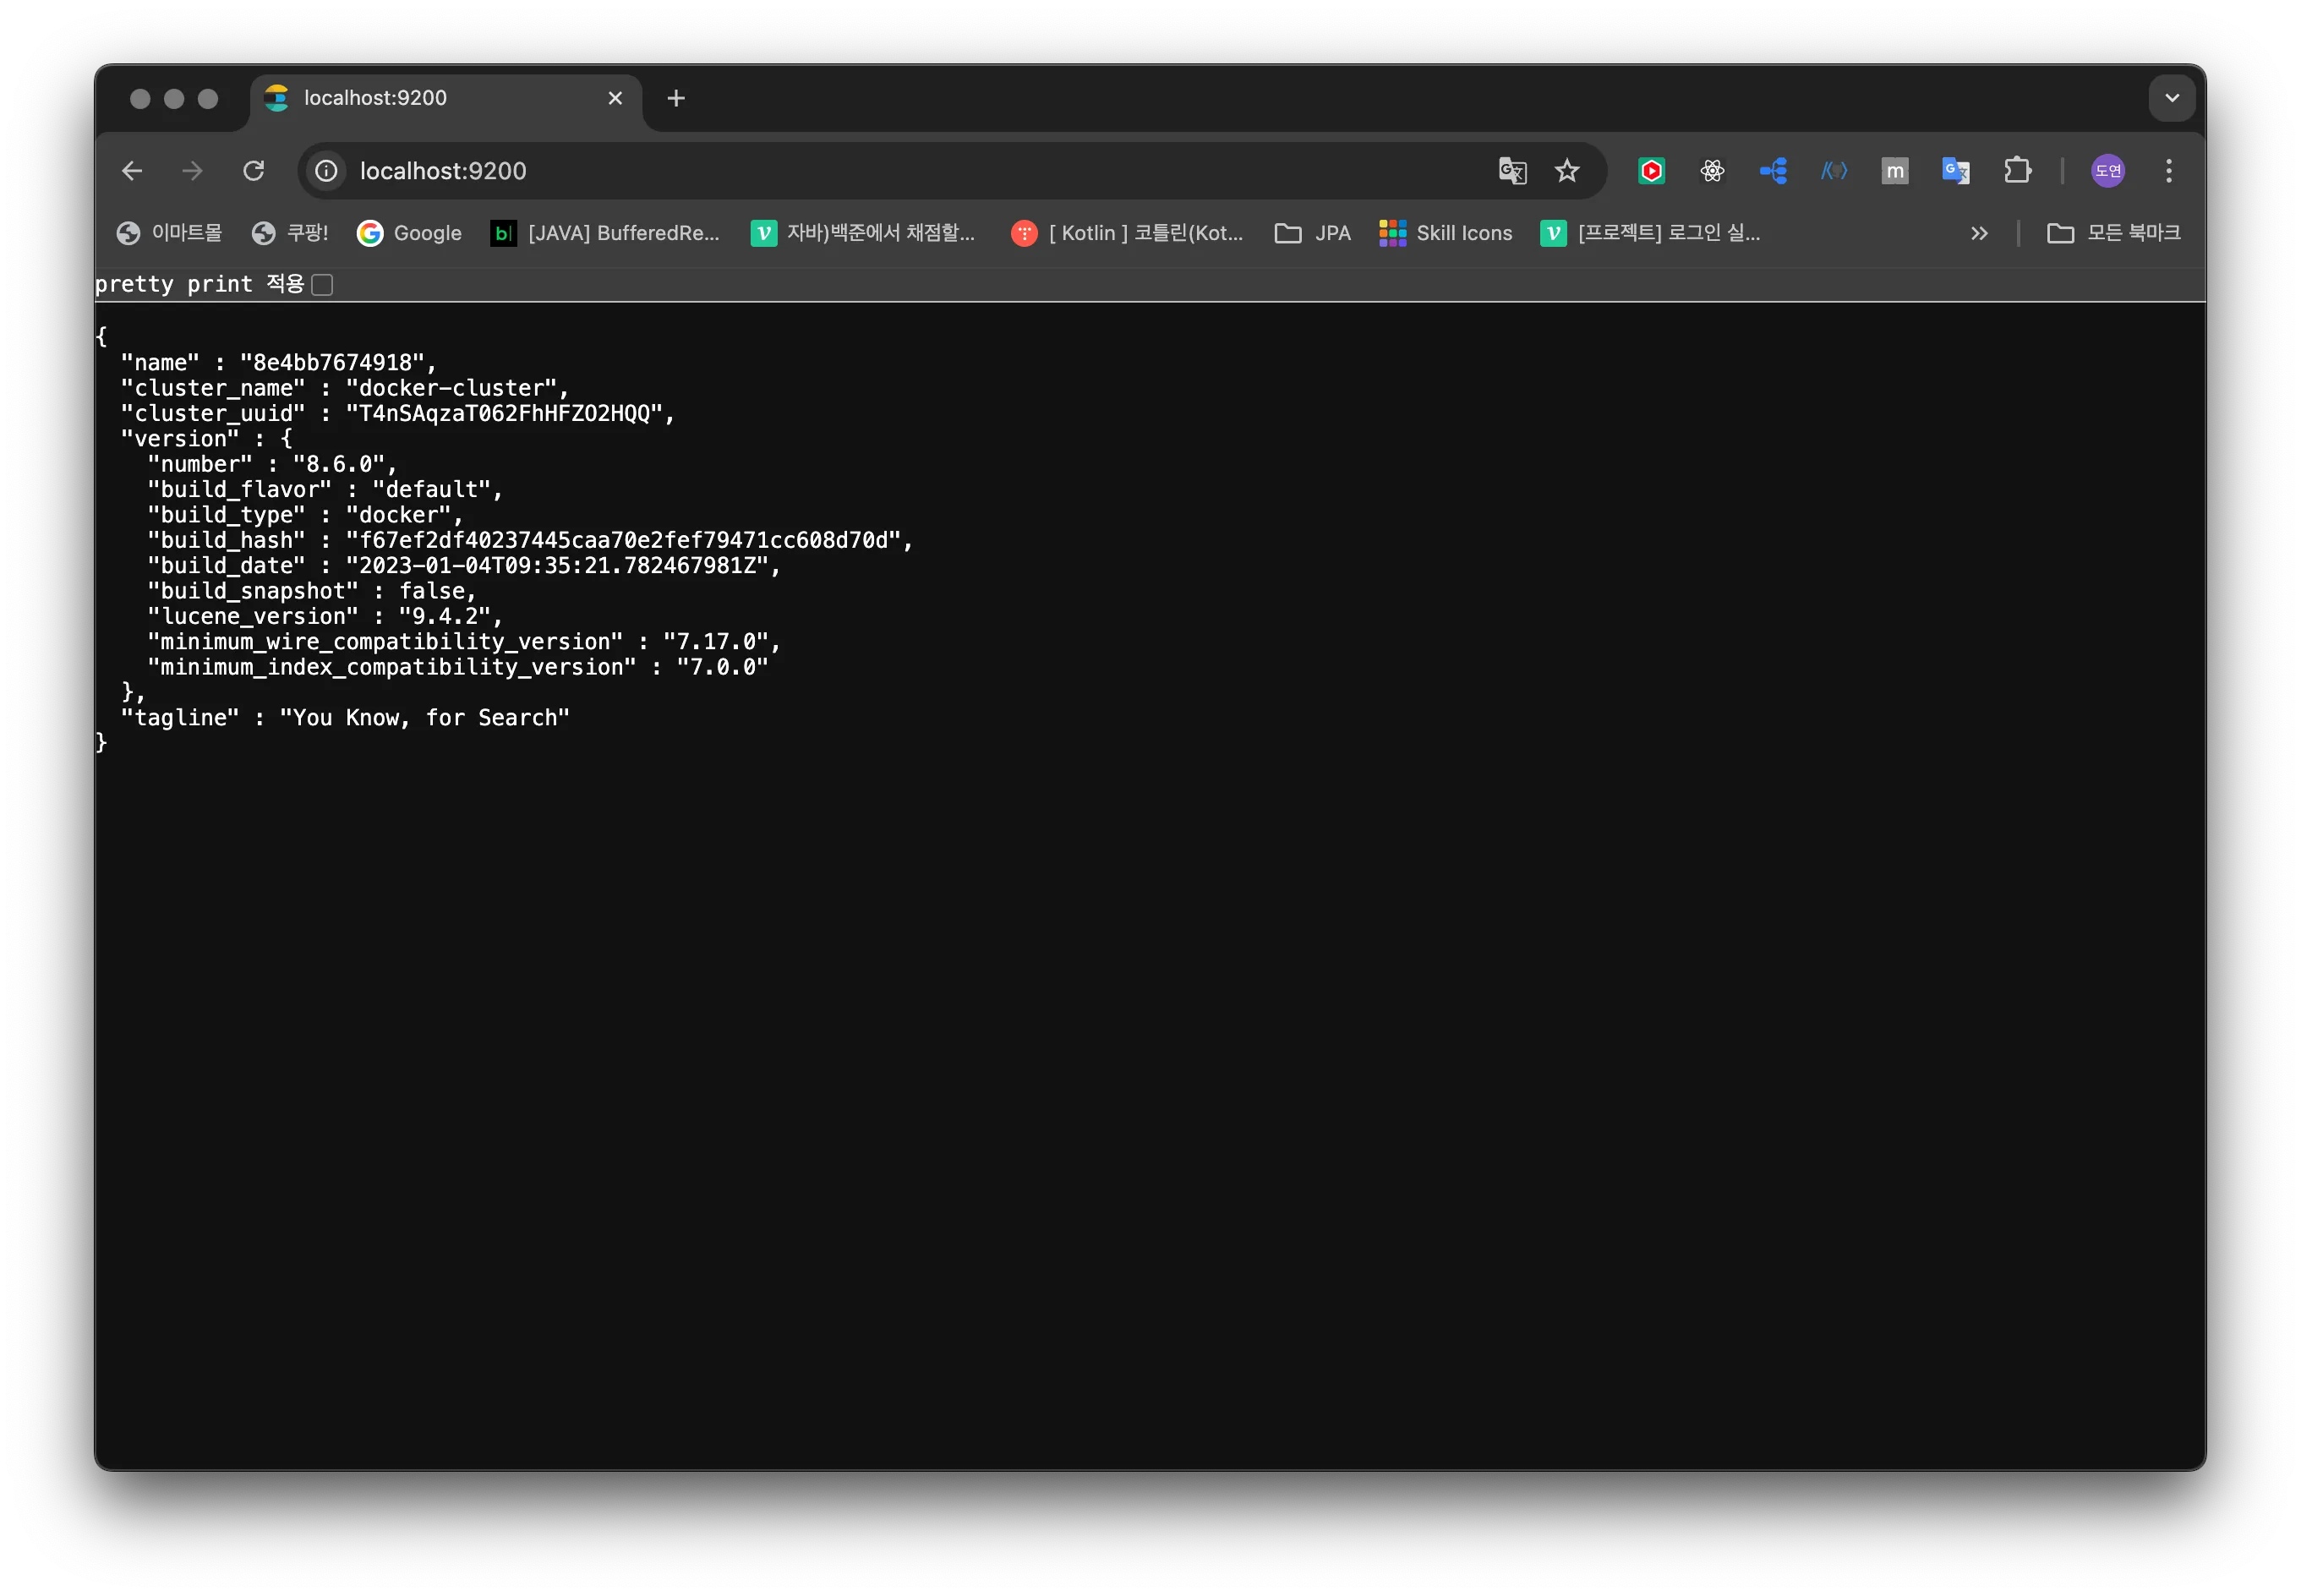
Task: Close the localhost:9200 tab
Action: (x=615, y=98)
